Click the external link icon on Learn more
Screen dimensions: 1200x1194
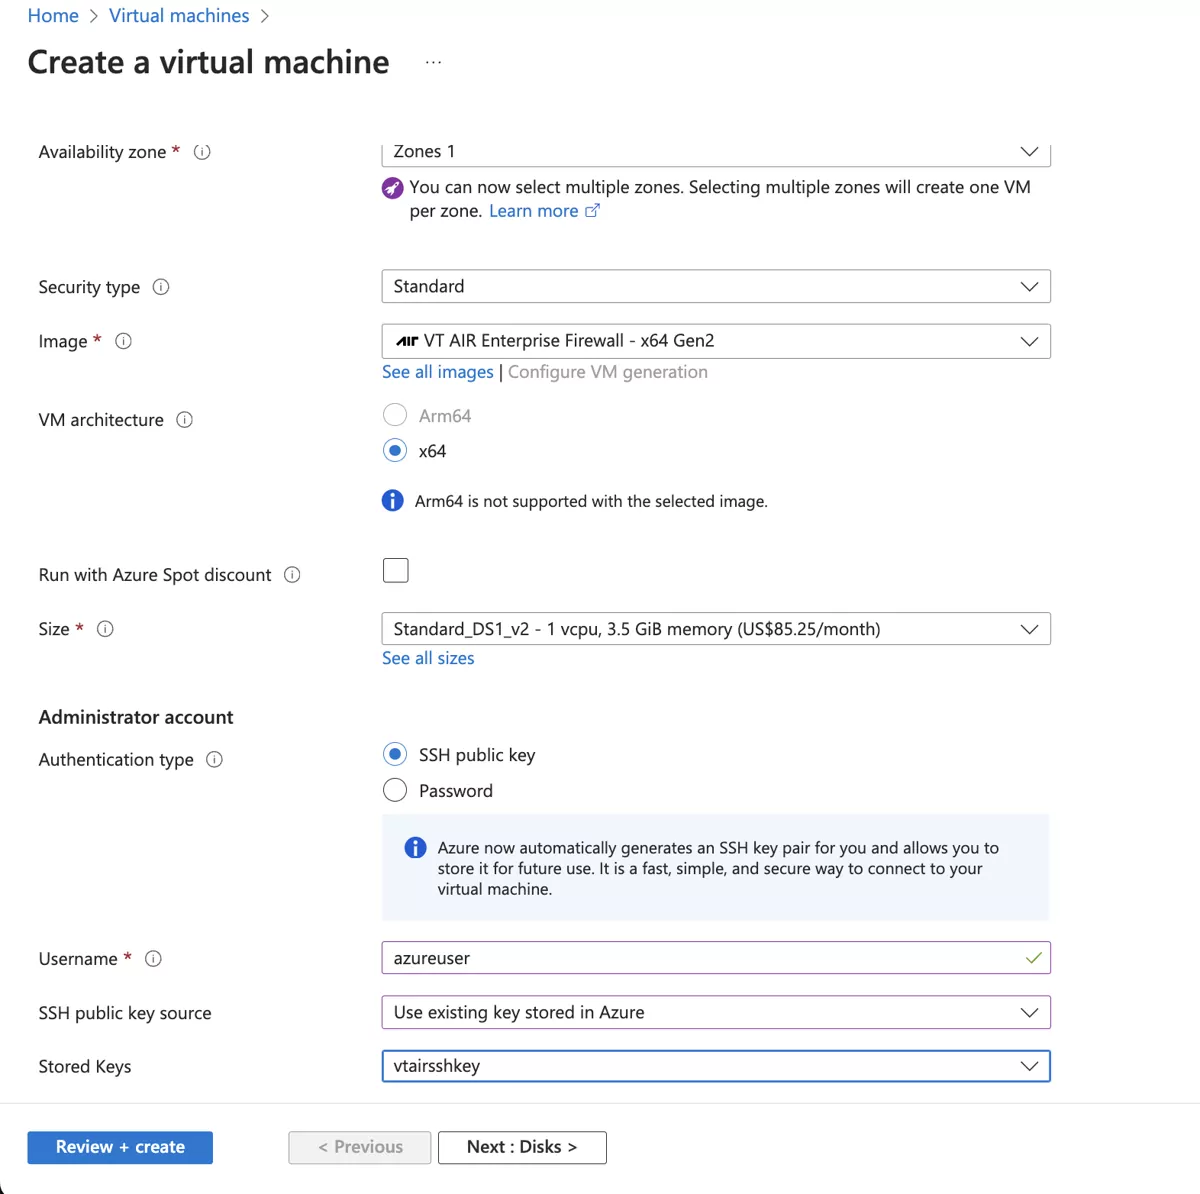pyautogui.click(x=593, y=210)
